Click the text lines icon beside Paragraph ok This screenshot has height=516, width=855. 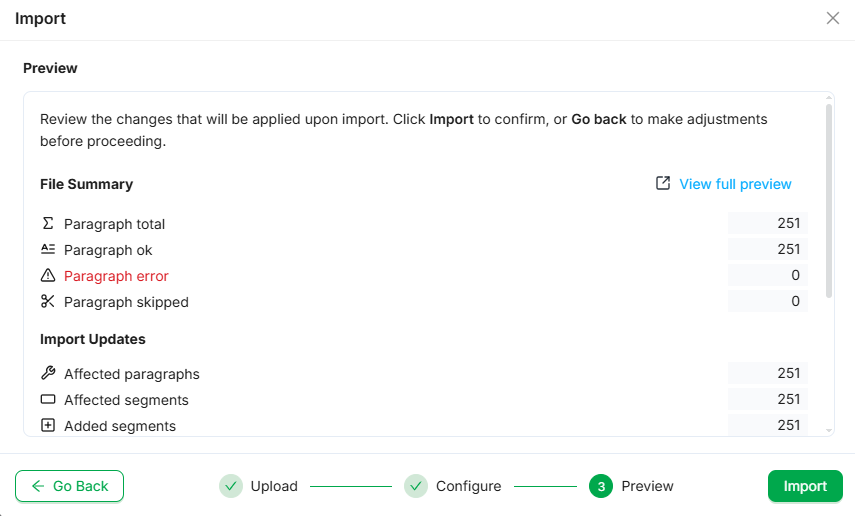(48, 250)
